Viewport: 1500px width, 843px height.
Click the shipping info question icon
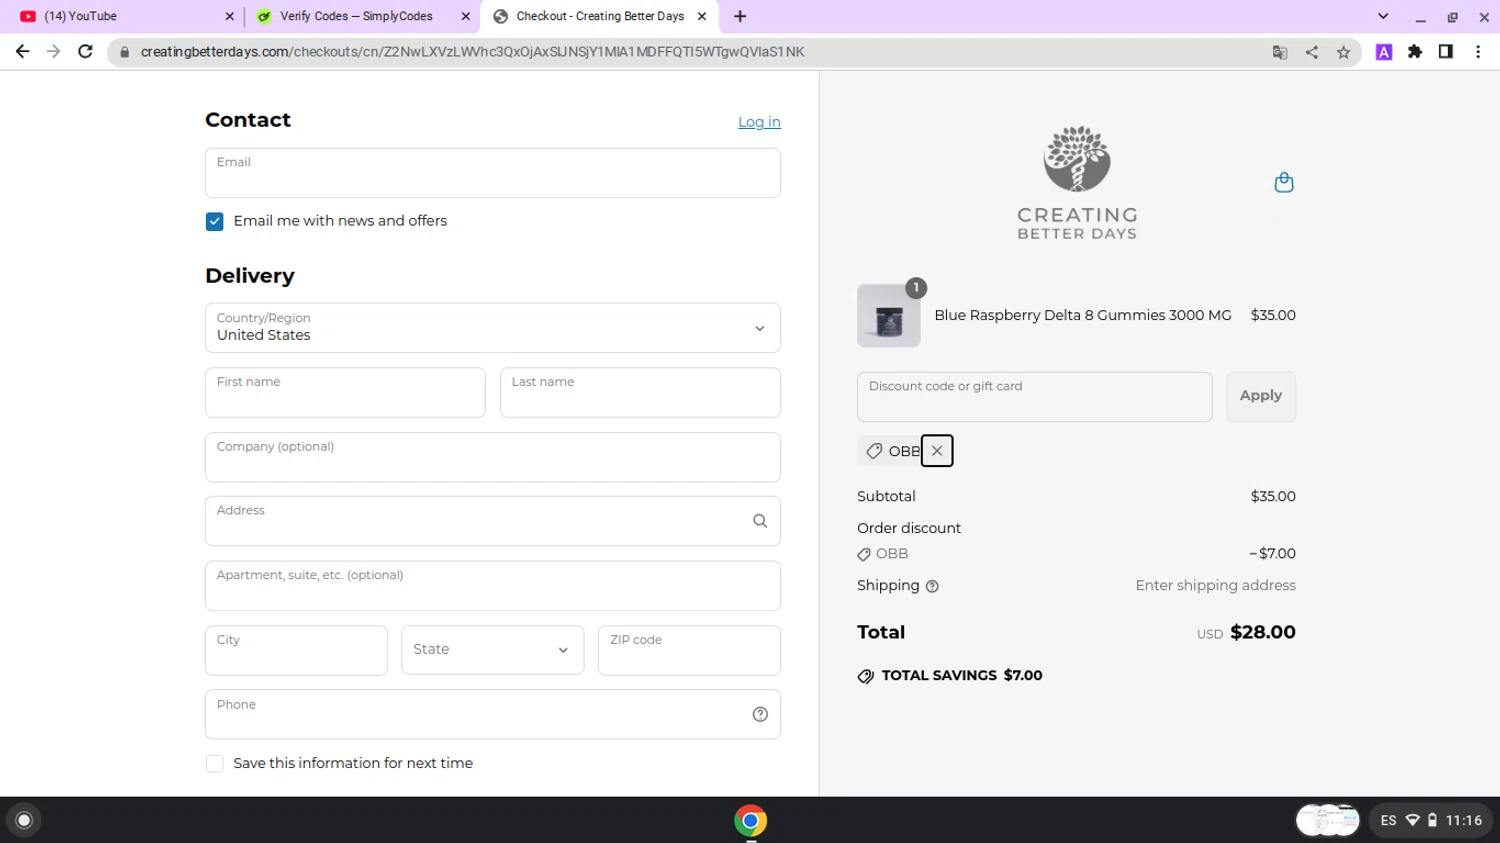pyautogui.click(x=932, y=587)
